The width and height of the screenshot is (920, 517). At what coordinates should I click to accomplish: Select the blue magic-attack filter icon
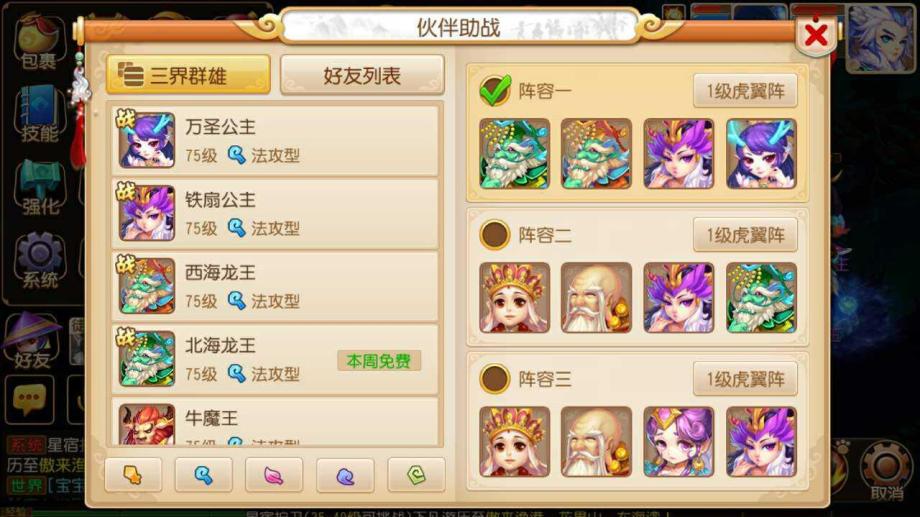204,475
